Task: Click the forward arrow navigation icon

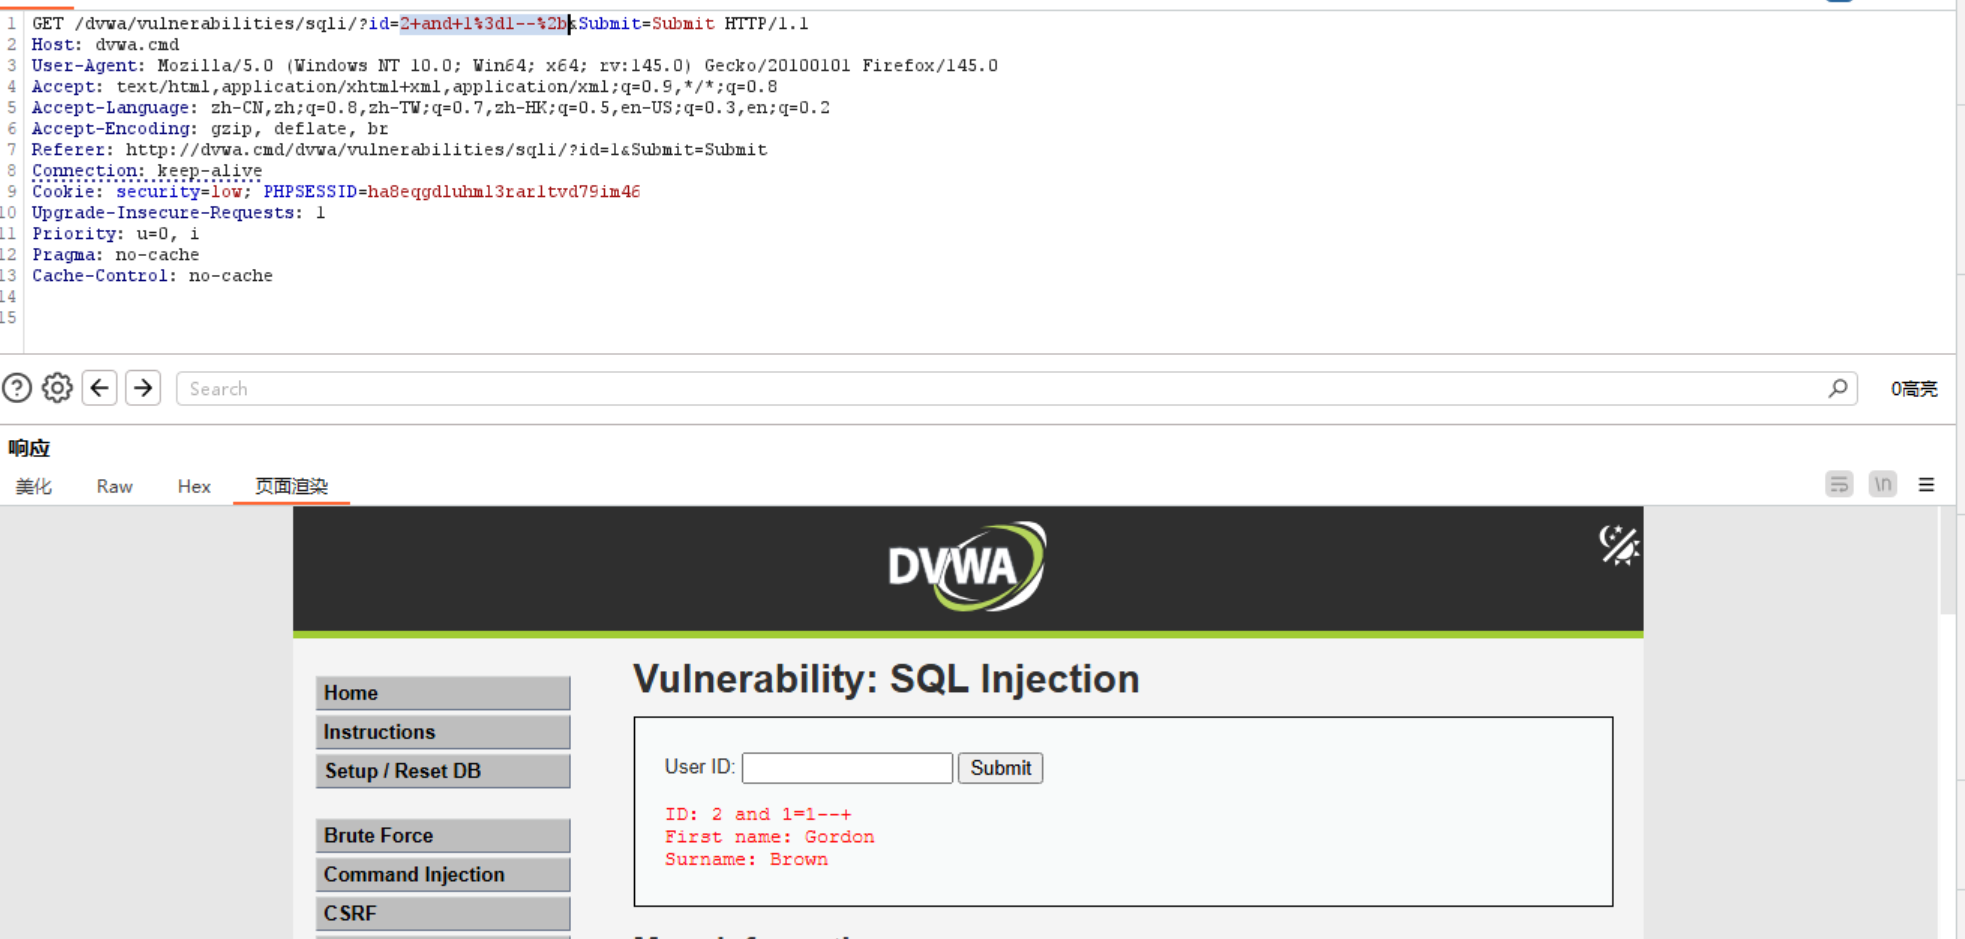Action: [142, 388]
